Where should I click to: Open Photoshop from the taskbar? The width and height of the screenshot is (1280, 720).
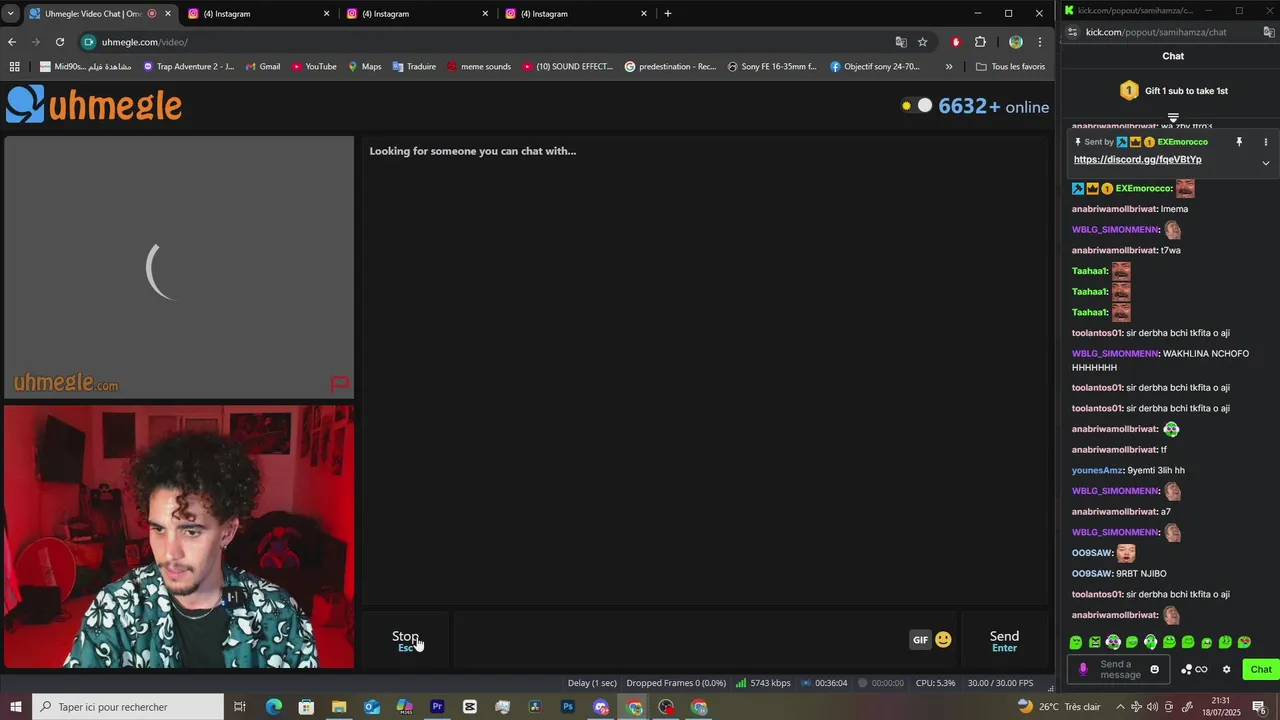(568, 707)
